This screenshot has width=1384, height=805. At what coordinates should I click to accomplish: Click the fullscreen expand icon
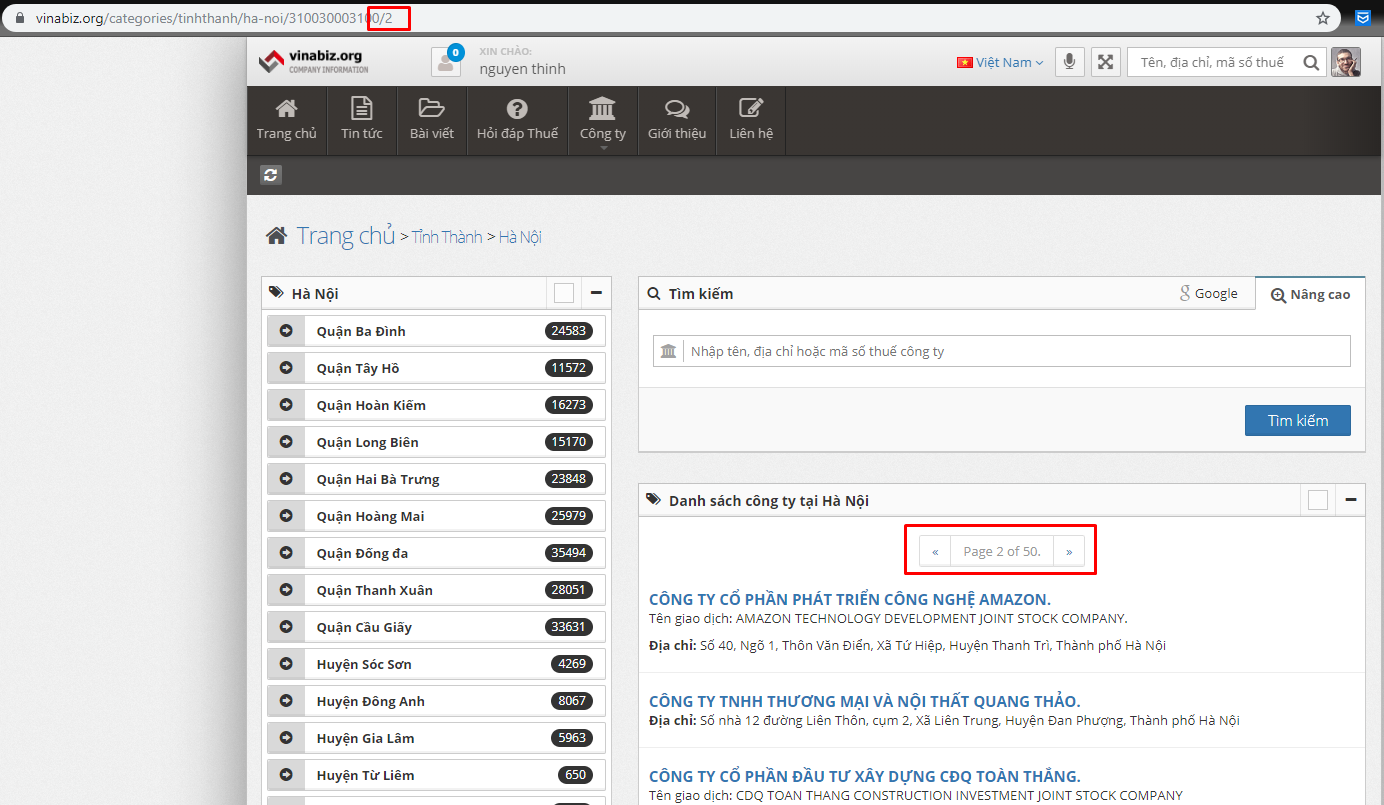tap(1105, 62)
